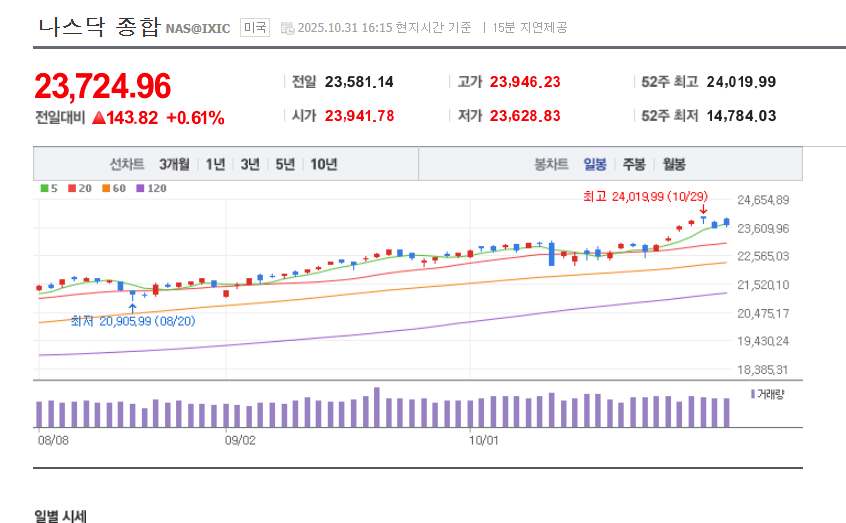Click the 미국 country badge
This screenshot has height=523, width=846.
click(254, 28)
